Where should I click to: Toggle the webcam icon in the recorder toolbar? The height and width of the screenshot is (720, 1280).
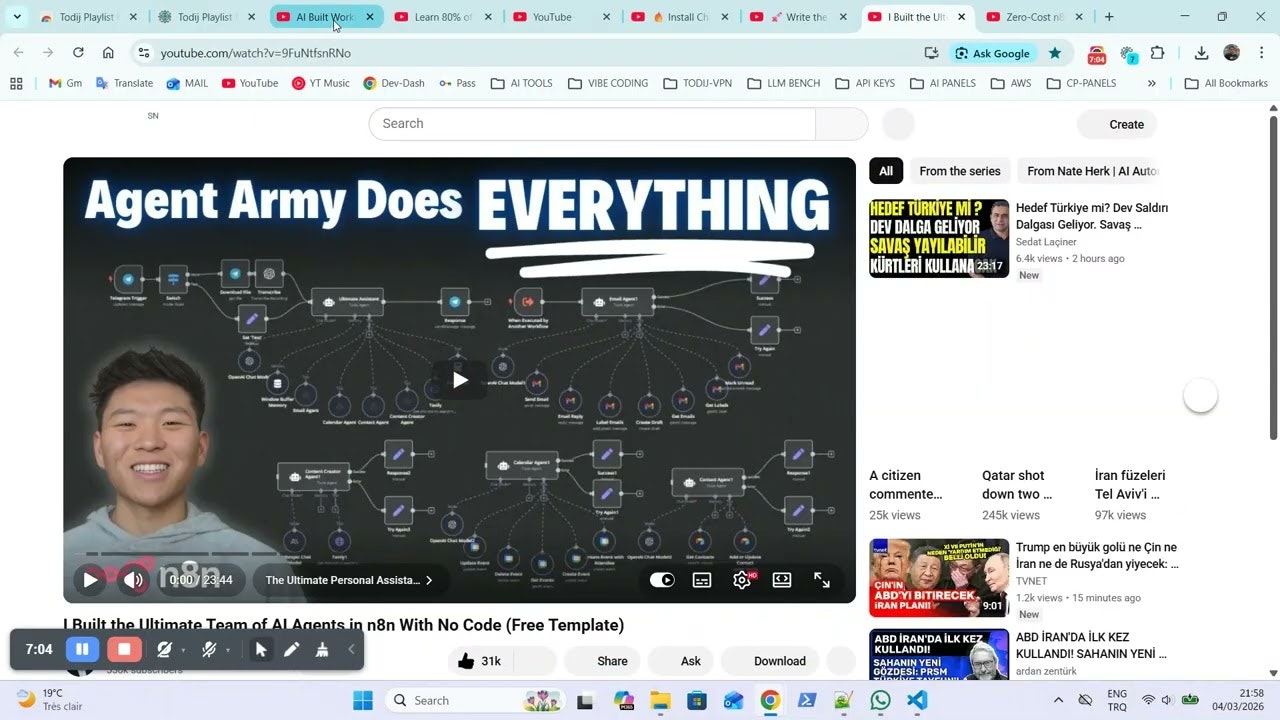[x=164, y=650]
